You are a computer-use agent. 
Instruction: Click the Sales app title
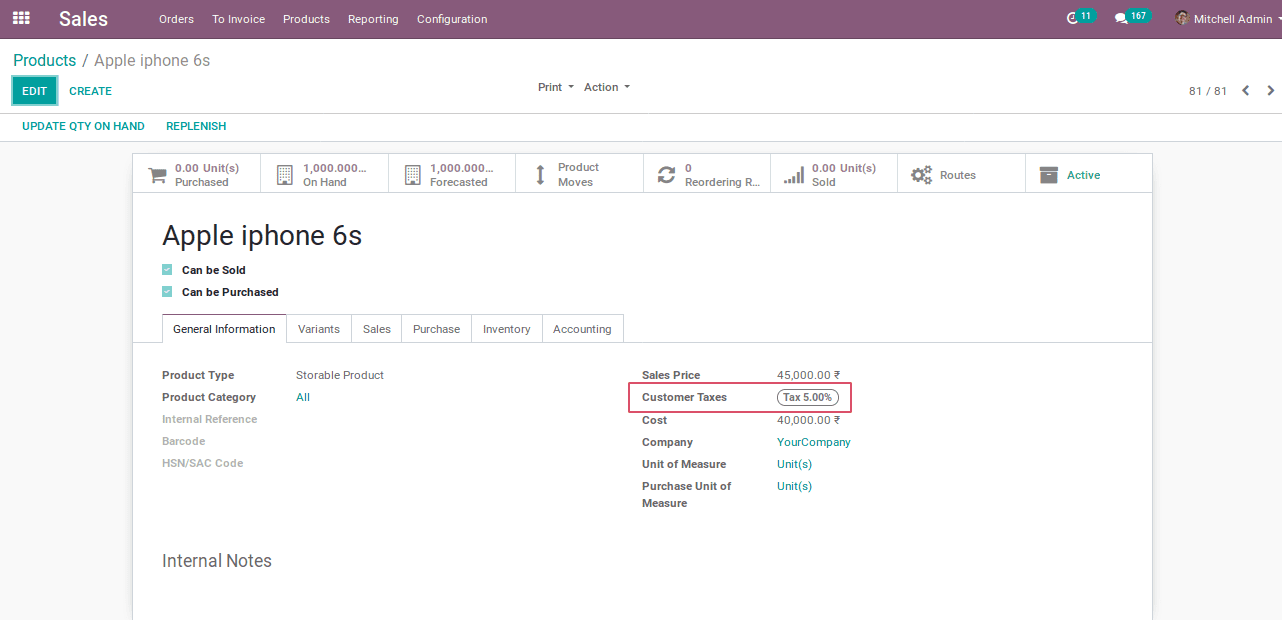[x=83, y=19]
